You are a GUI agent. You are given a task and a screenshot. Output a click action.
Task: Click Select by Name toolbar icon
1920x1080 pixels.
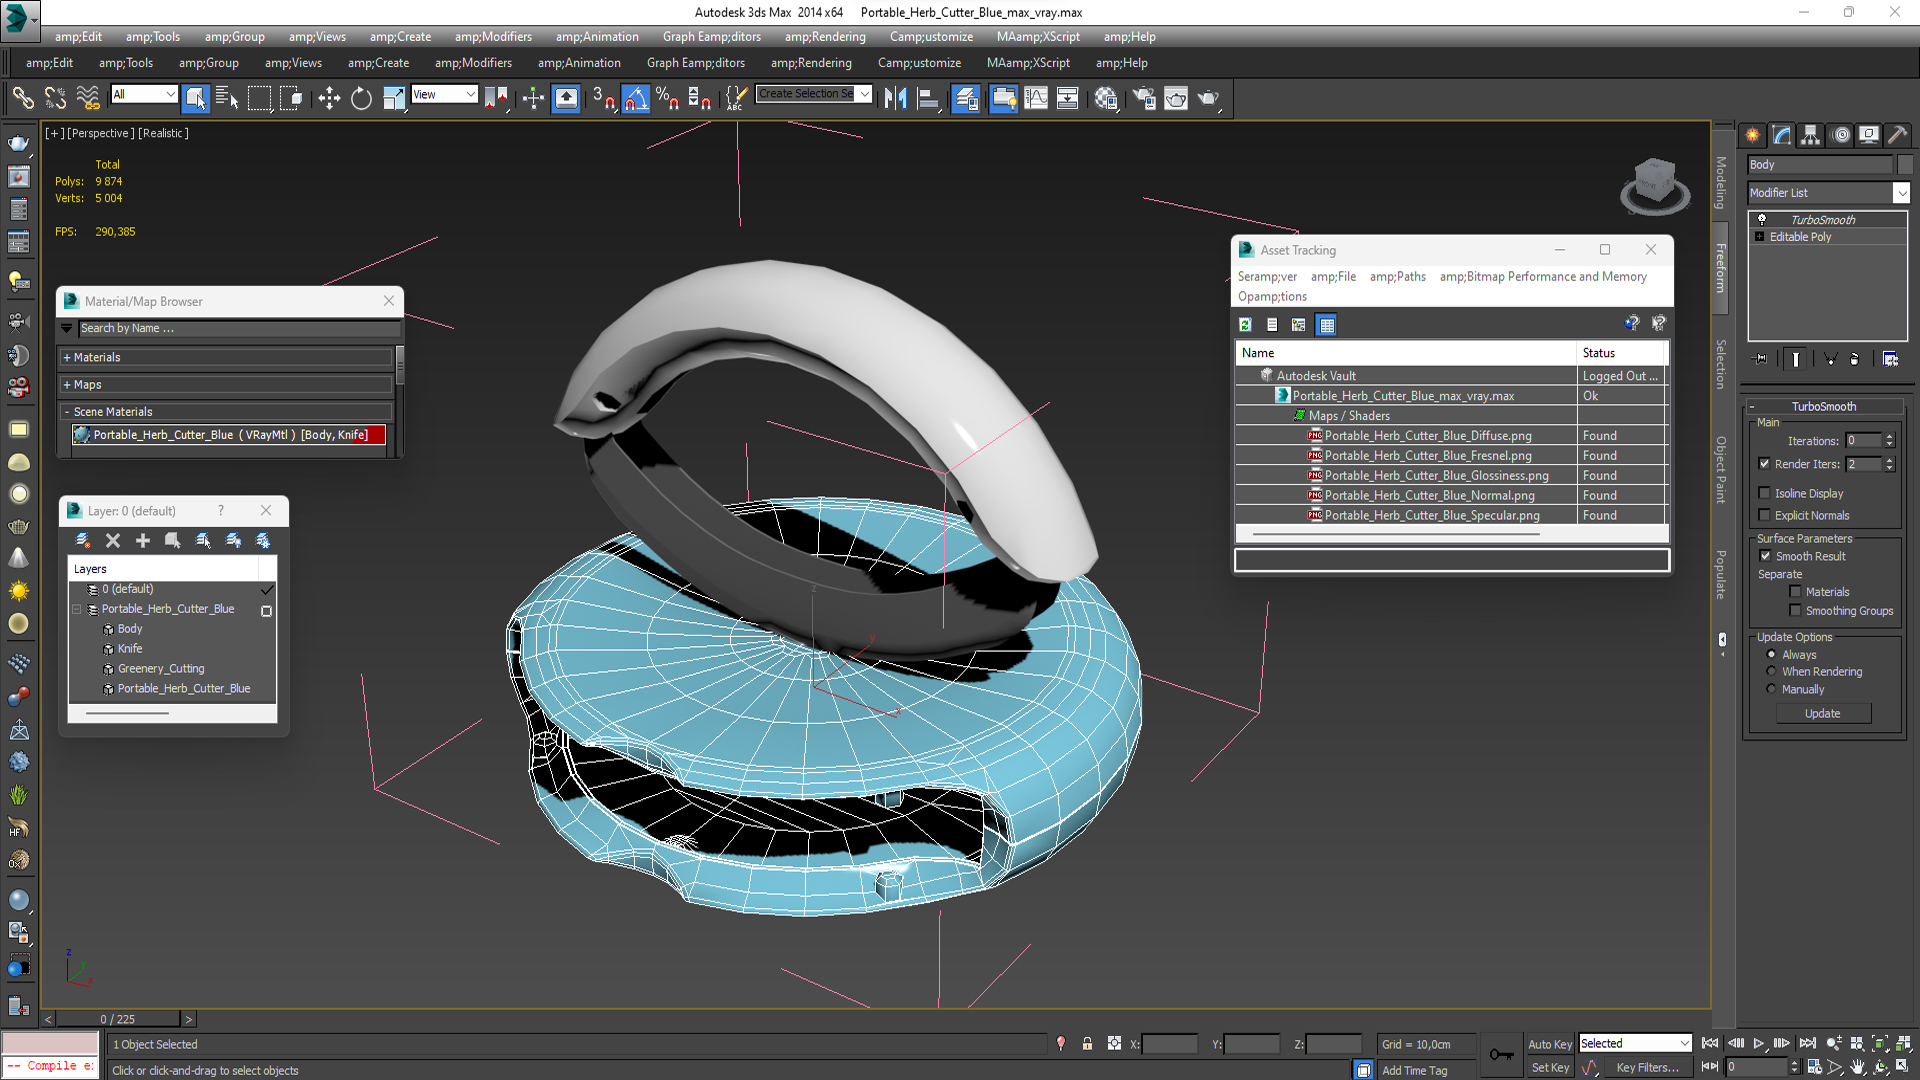tap(227, 98)
